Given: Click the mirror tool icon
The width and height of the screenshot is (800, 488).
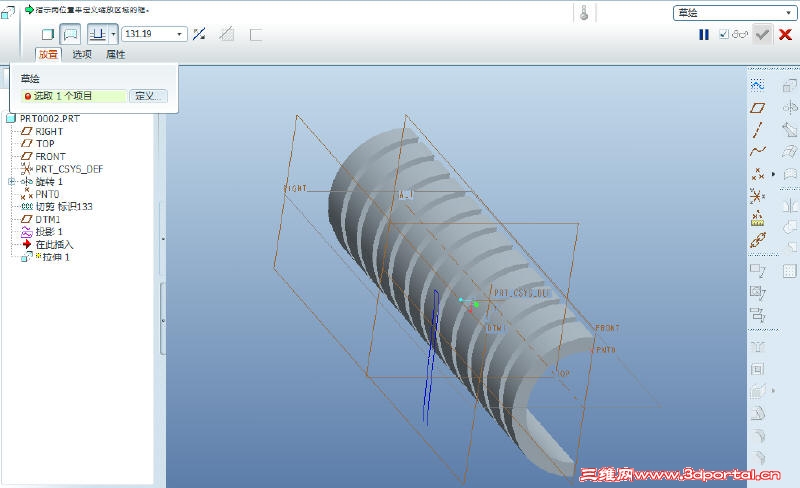Looking at the screenshot, I should [x=790, y=205].
